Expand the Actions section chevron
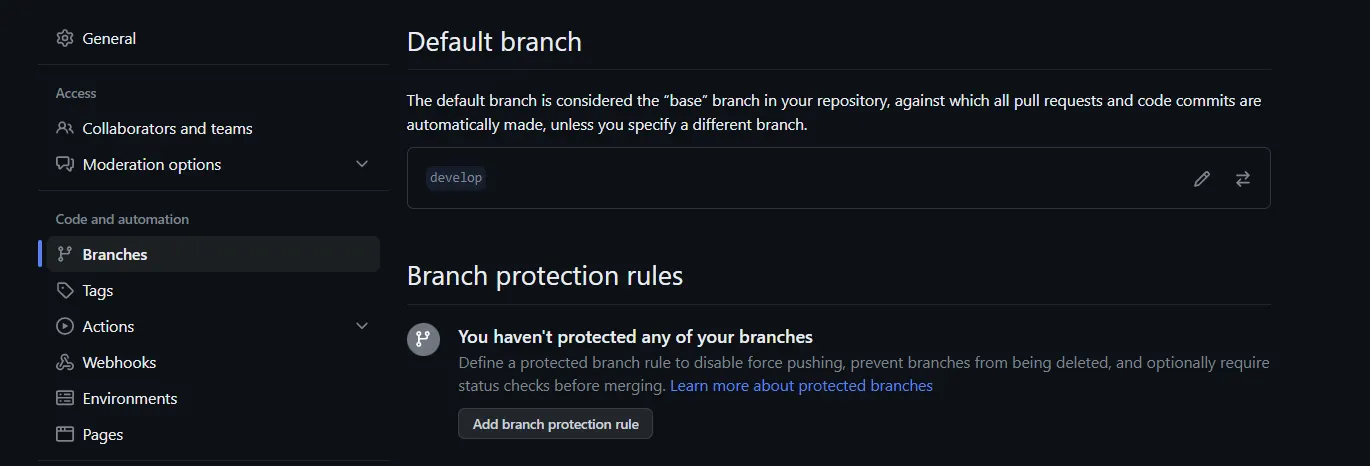Image resolution: width=1370 pixels, height=466 pixels. [362, 326]
